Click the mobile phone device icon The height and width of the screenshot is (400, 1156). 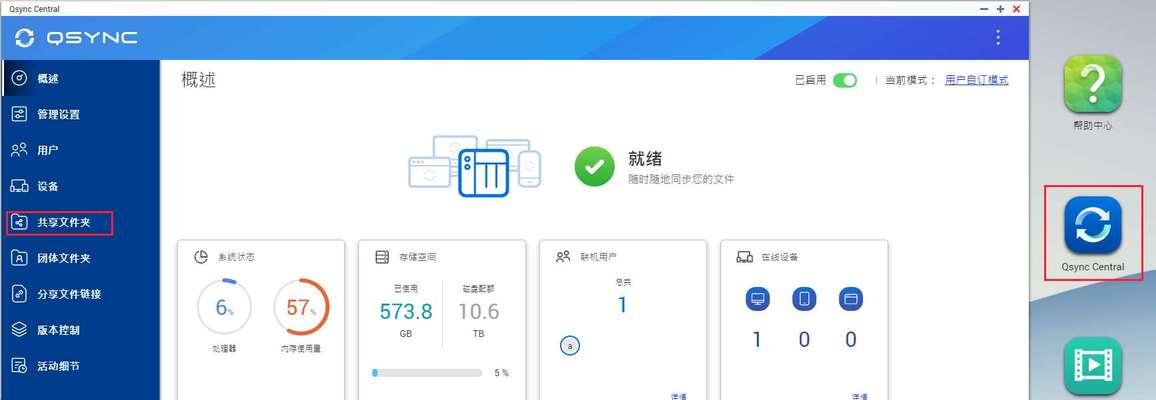point(804,299)
